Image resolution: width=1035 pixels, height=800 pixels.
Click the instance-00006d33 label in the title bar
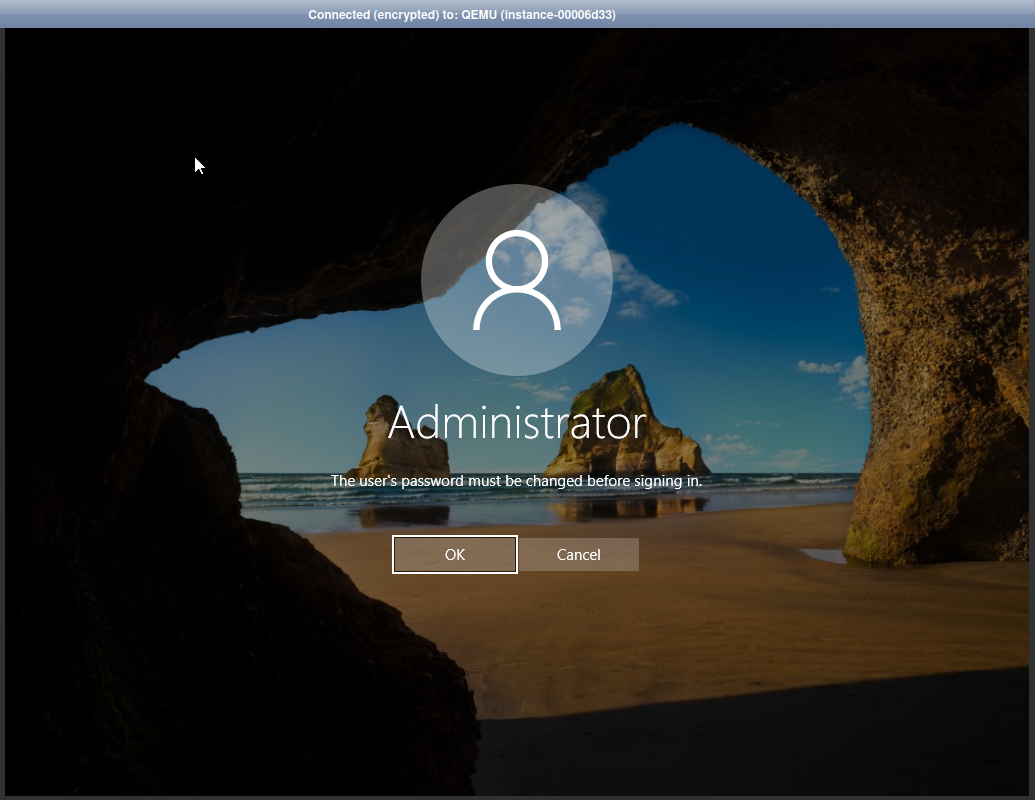[x=567, y=14]
